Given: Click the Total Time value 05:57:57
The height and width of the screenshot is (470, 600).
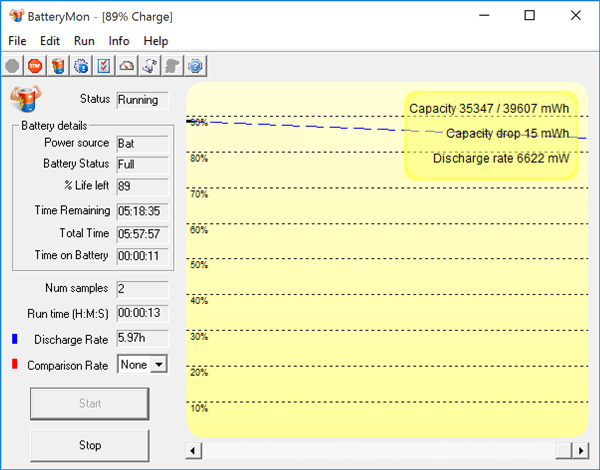Looking at the screenshot, I should click(142, 234).
